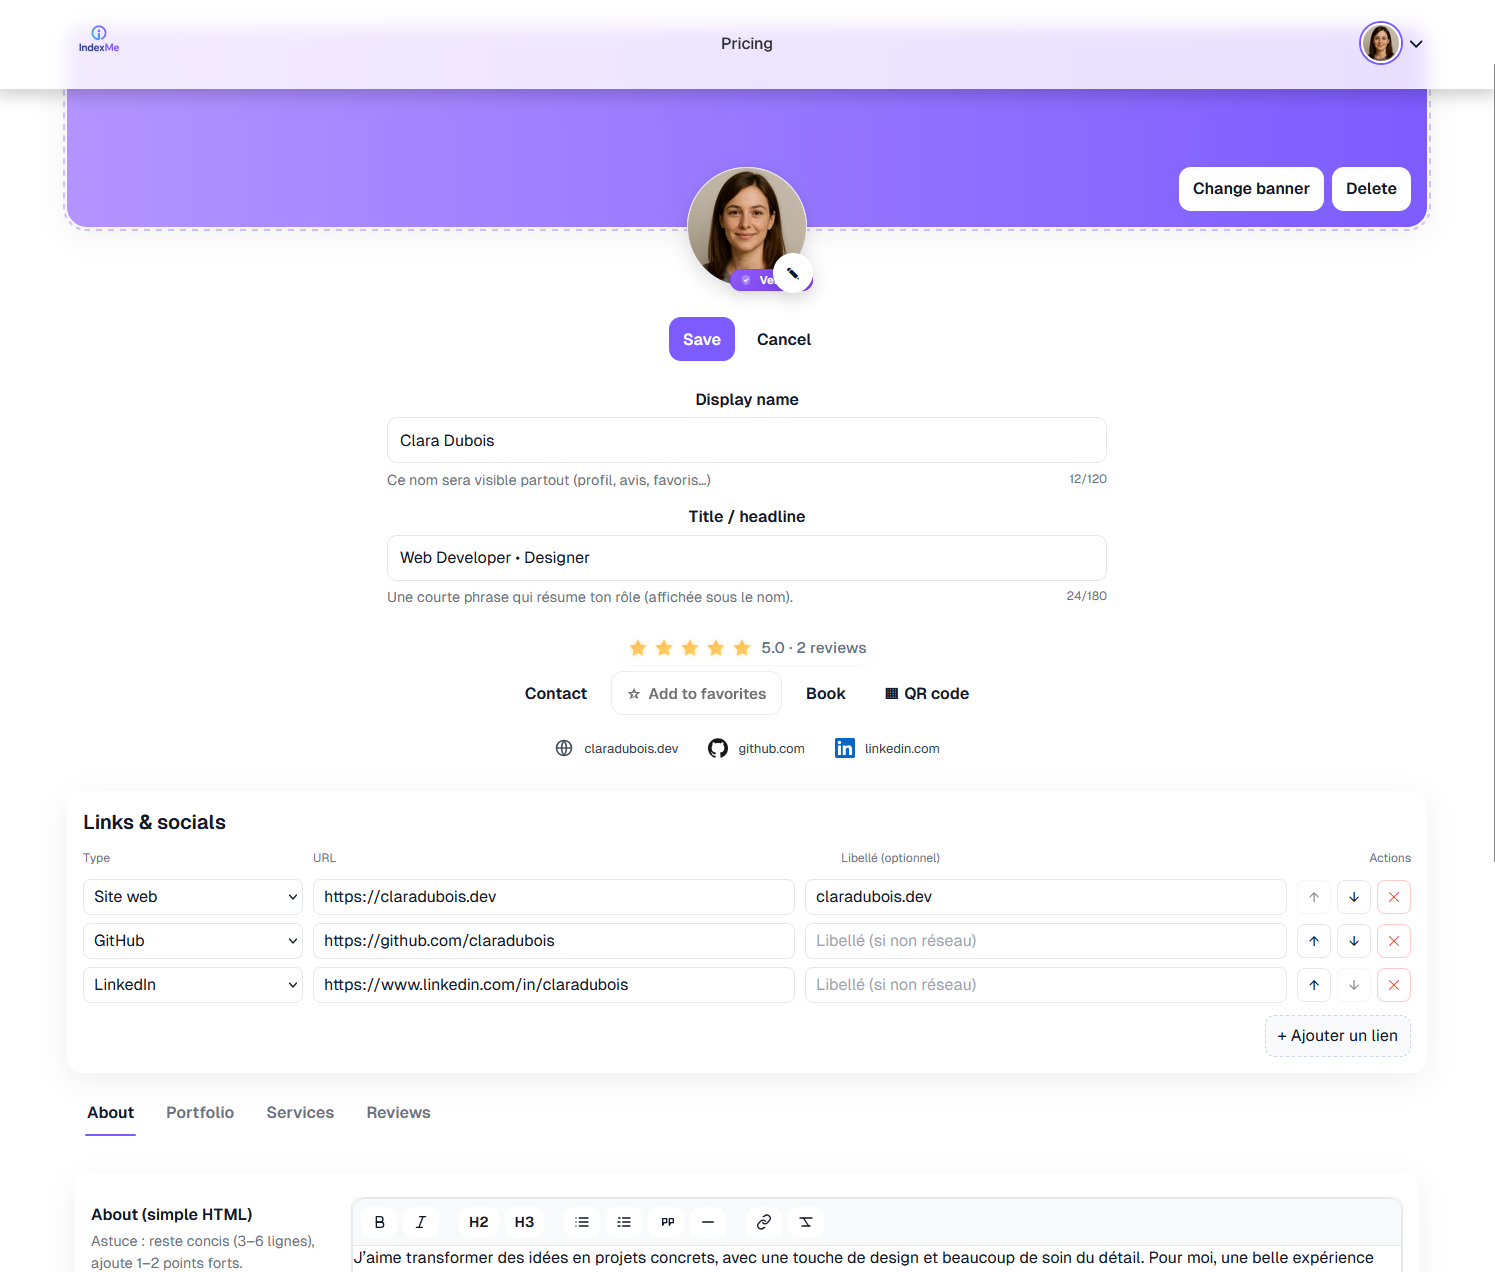1495x1272 pixels.
Task: Expand the account menu via the avatar chevron
Action: pos(1416,43)
